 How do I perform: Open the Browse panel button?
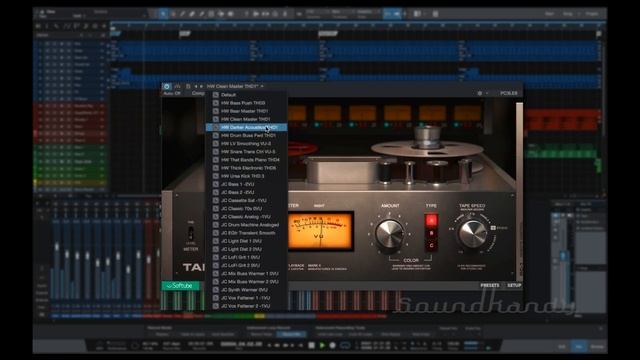(x=597, y=347)
